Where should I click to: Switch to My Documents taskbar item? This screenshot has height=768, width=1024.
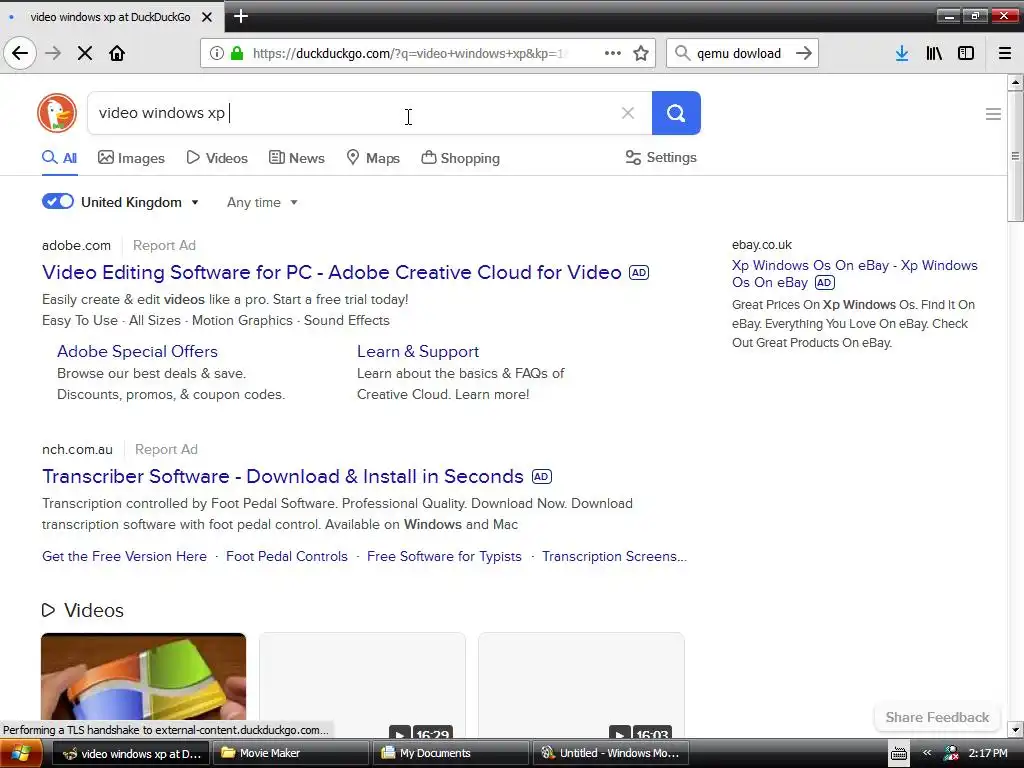pyautogui.click(x=451, y=753)
